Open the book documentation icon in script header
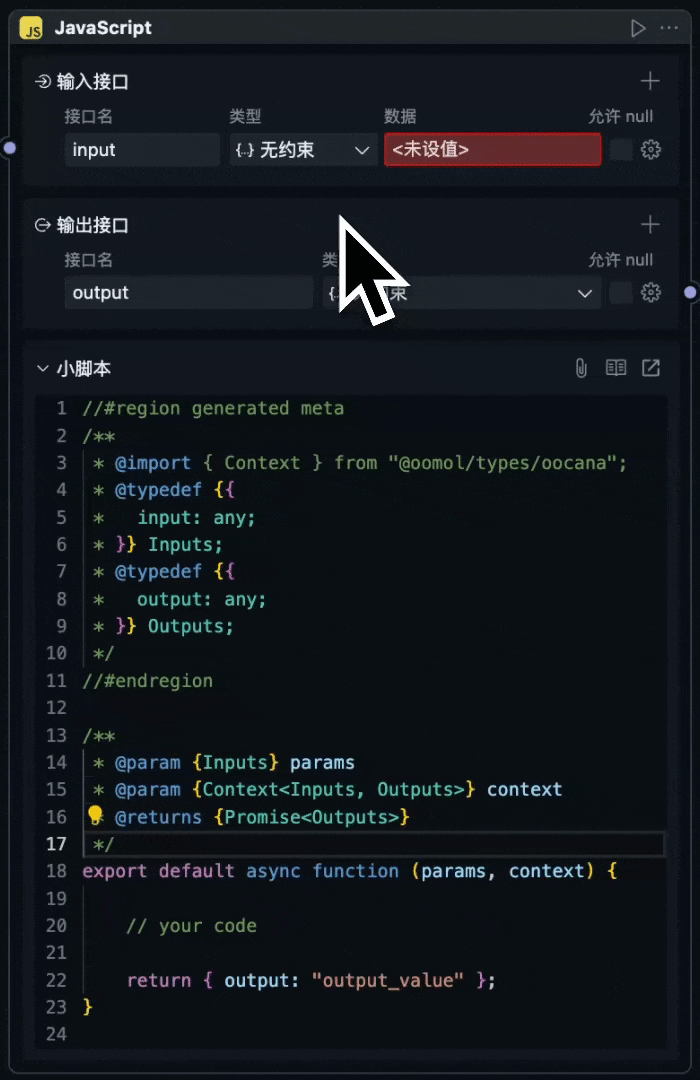This screenshot has width=700, height=1080. [x=616, y=368]
